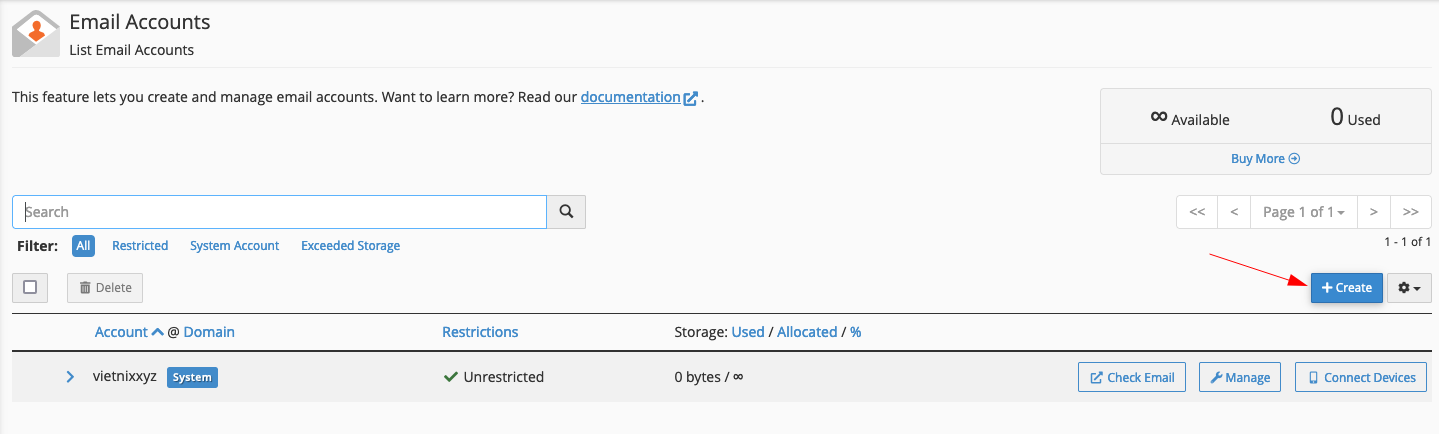The height and width of the screenshot is (434, 1439).
Task: Jump to the first page with the double-left arrows
Action: tap(1197, 212)
